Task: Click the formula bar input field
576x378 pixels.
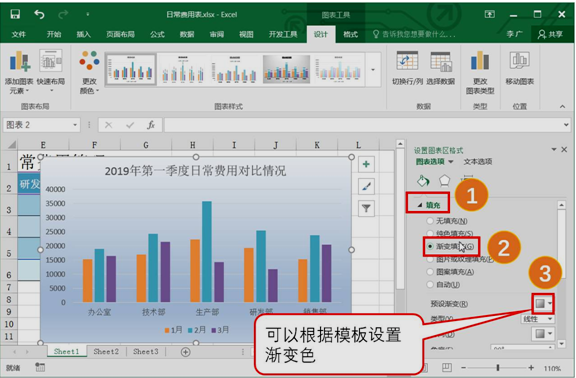Action: (363, 125)
